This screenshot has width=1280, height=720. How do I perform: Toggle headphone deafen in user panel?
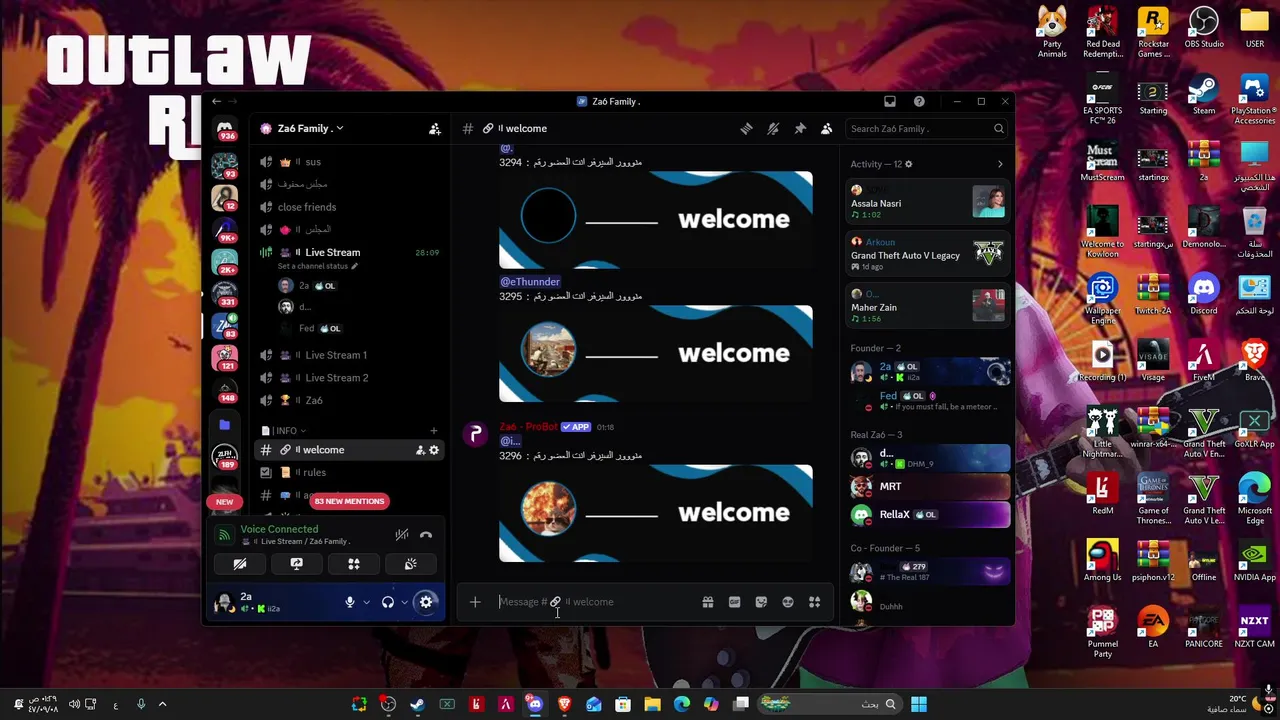tap(388, 602)
